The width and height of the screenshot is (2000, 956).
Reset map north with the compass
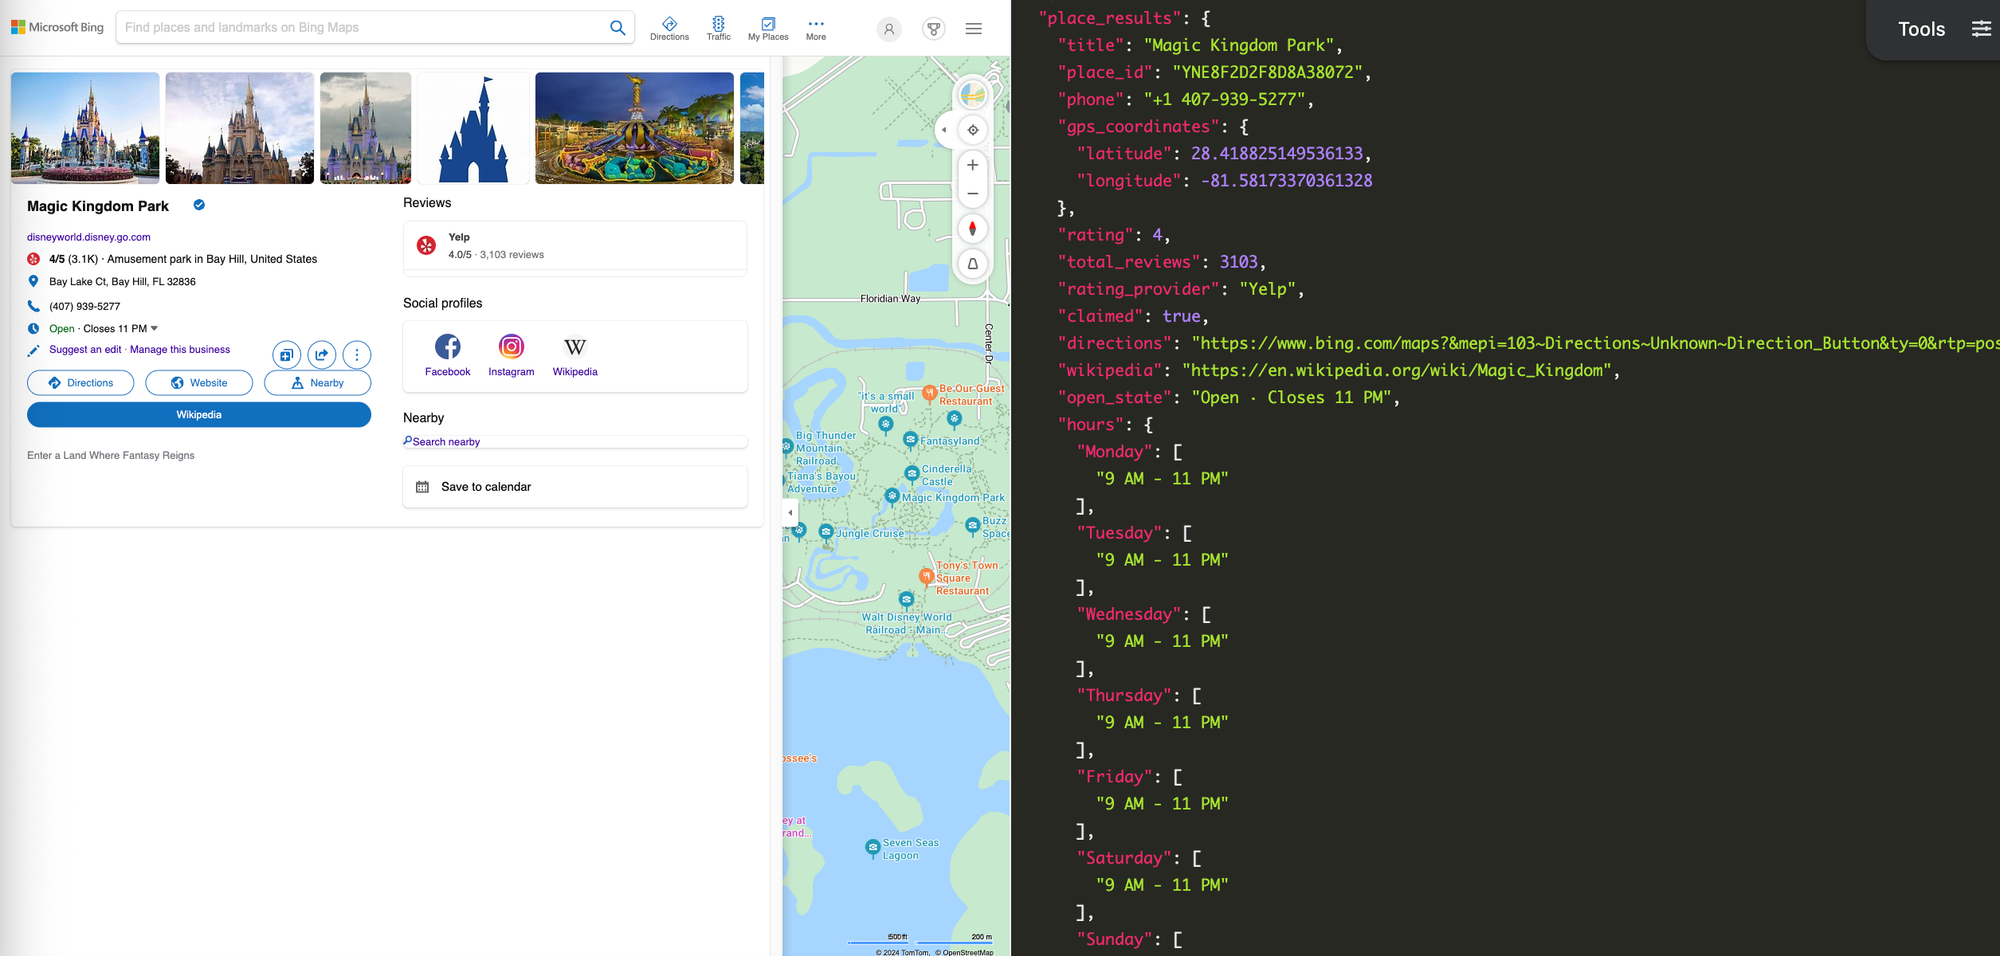click(973, 229)
